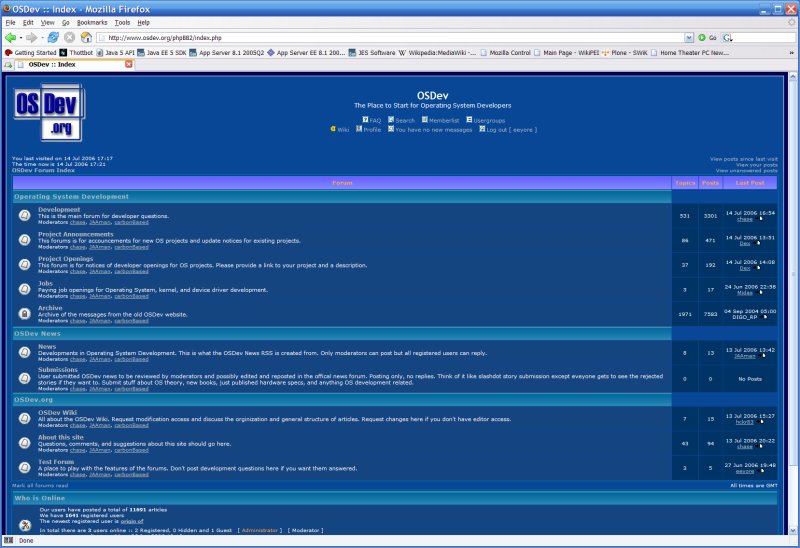This screenshot has width=800, height=548.
Task: Open the Project Openings forum
Action: click(x=65, y=259)
